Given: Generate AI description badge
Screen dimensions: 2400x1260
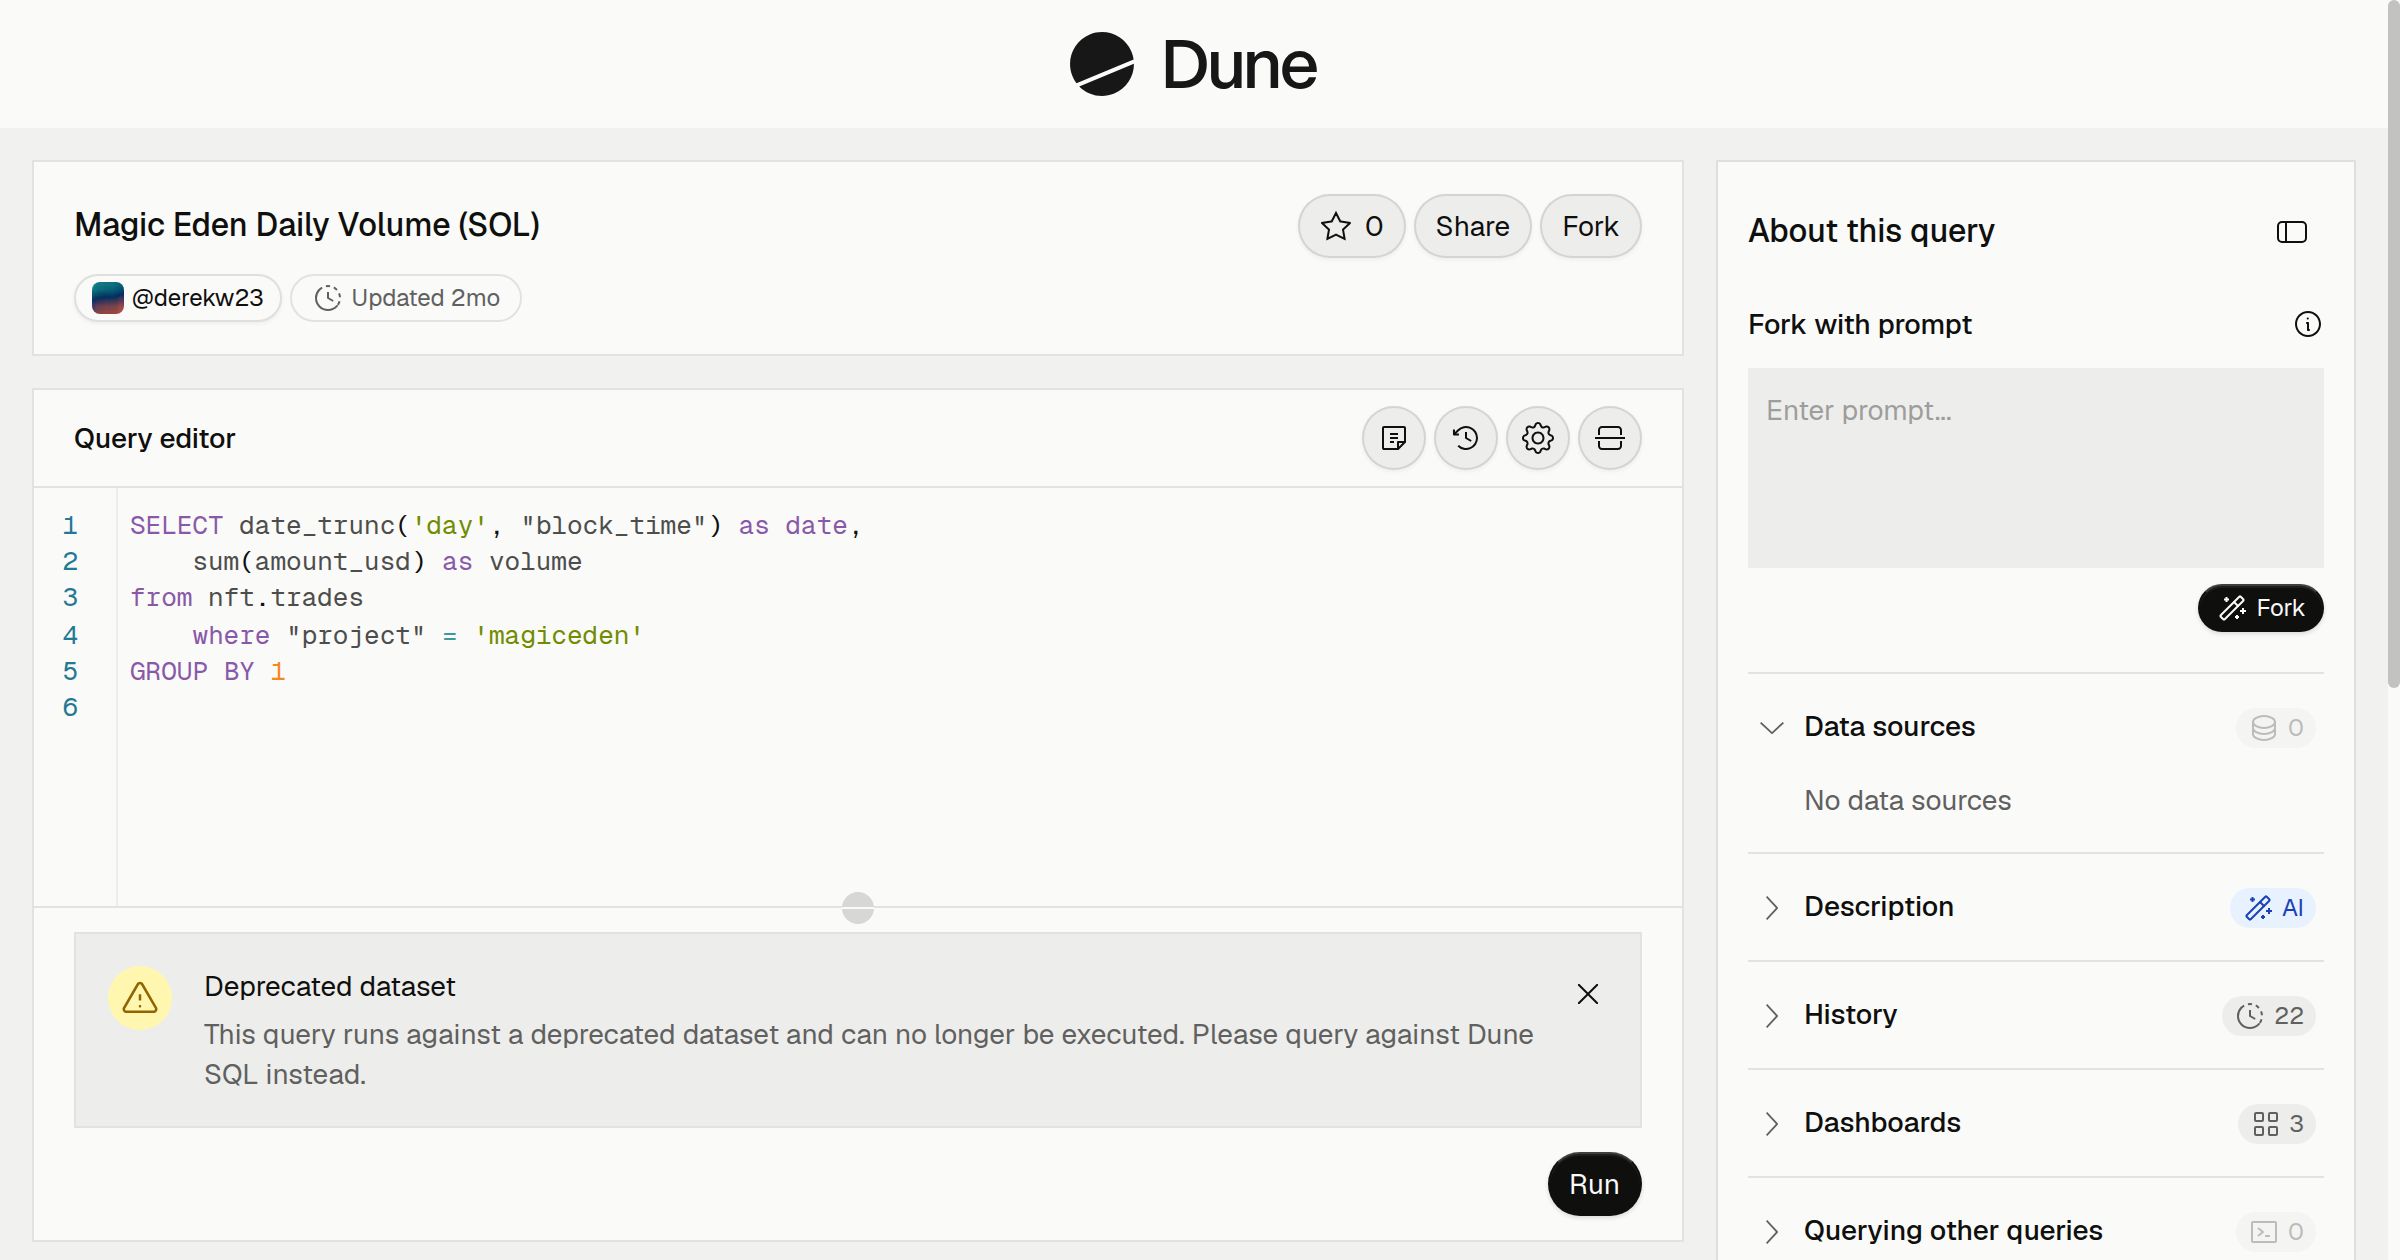Looking at the screenshot, I should (x=2273, y=908).
